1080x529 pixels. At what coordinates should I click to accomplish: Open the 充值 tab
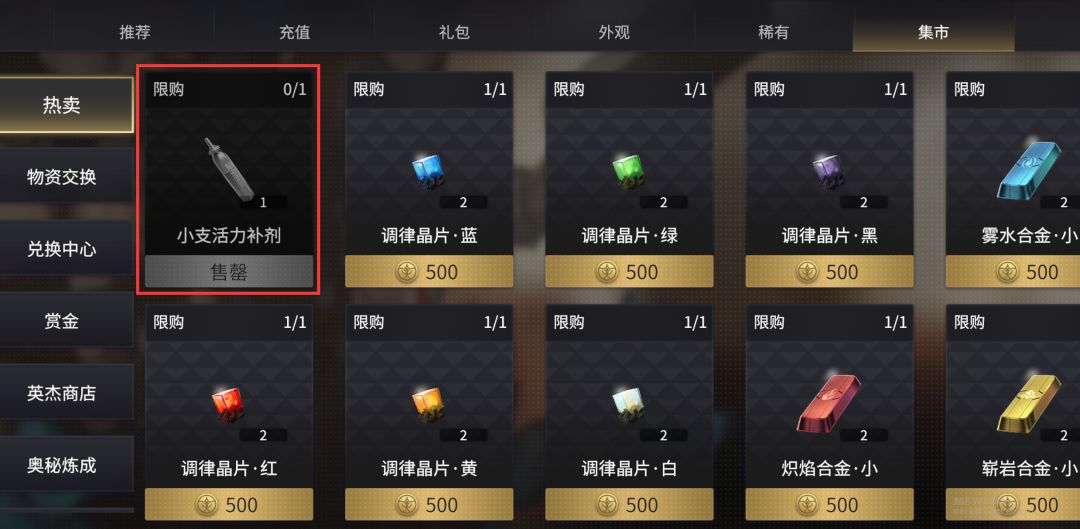pos(295,32)
